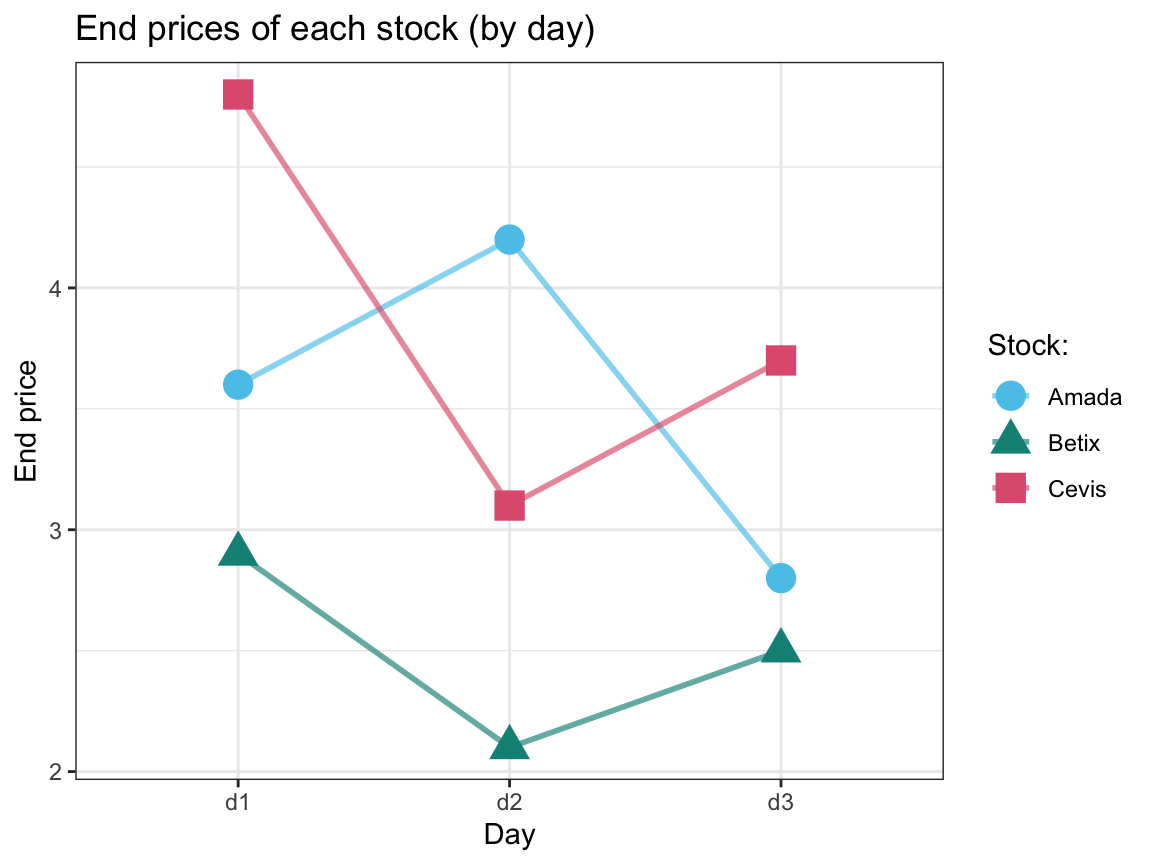Viewport: 1152px width, 864px height.
Task: Select the Amada legend text label
Action: click(1084, 397)
